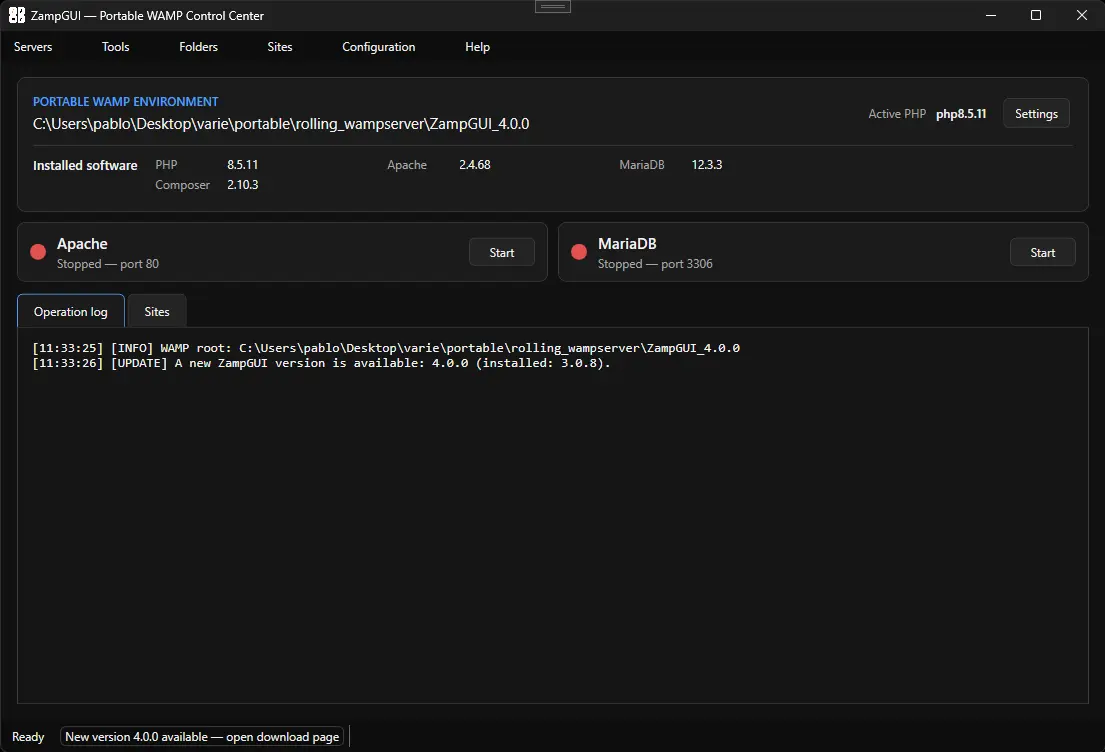The image size is (1105, 752).
Task: Click the Apache version 2.4.68 value
Action: tap(474, 164)
